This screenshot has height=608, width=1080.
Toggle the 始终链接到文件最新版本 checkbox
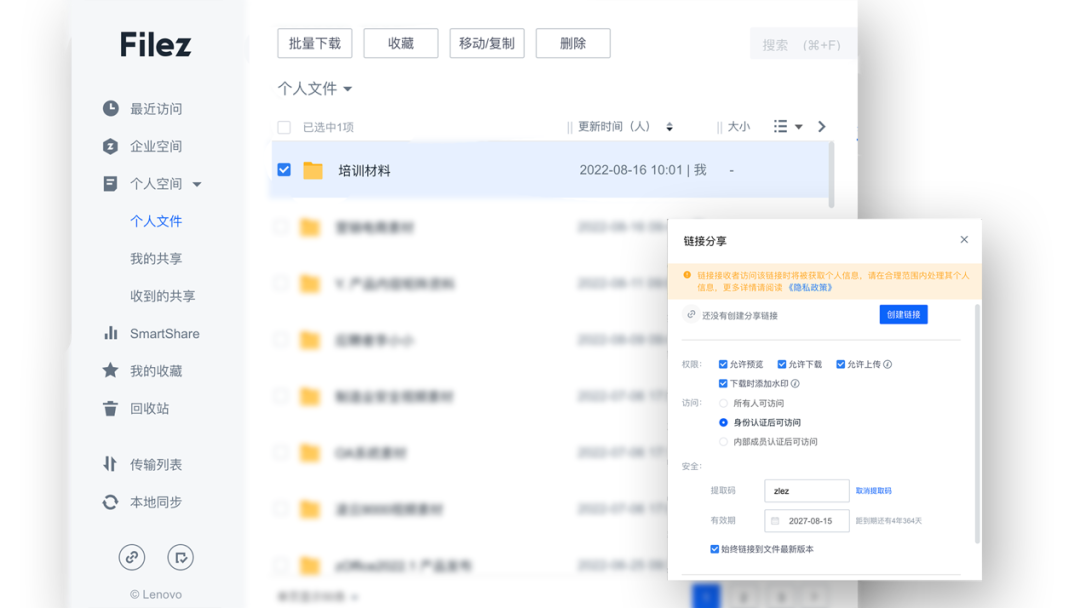[715, 549]
